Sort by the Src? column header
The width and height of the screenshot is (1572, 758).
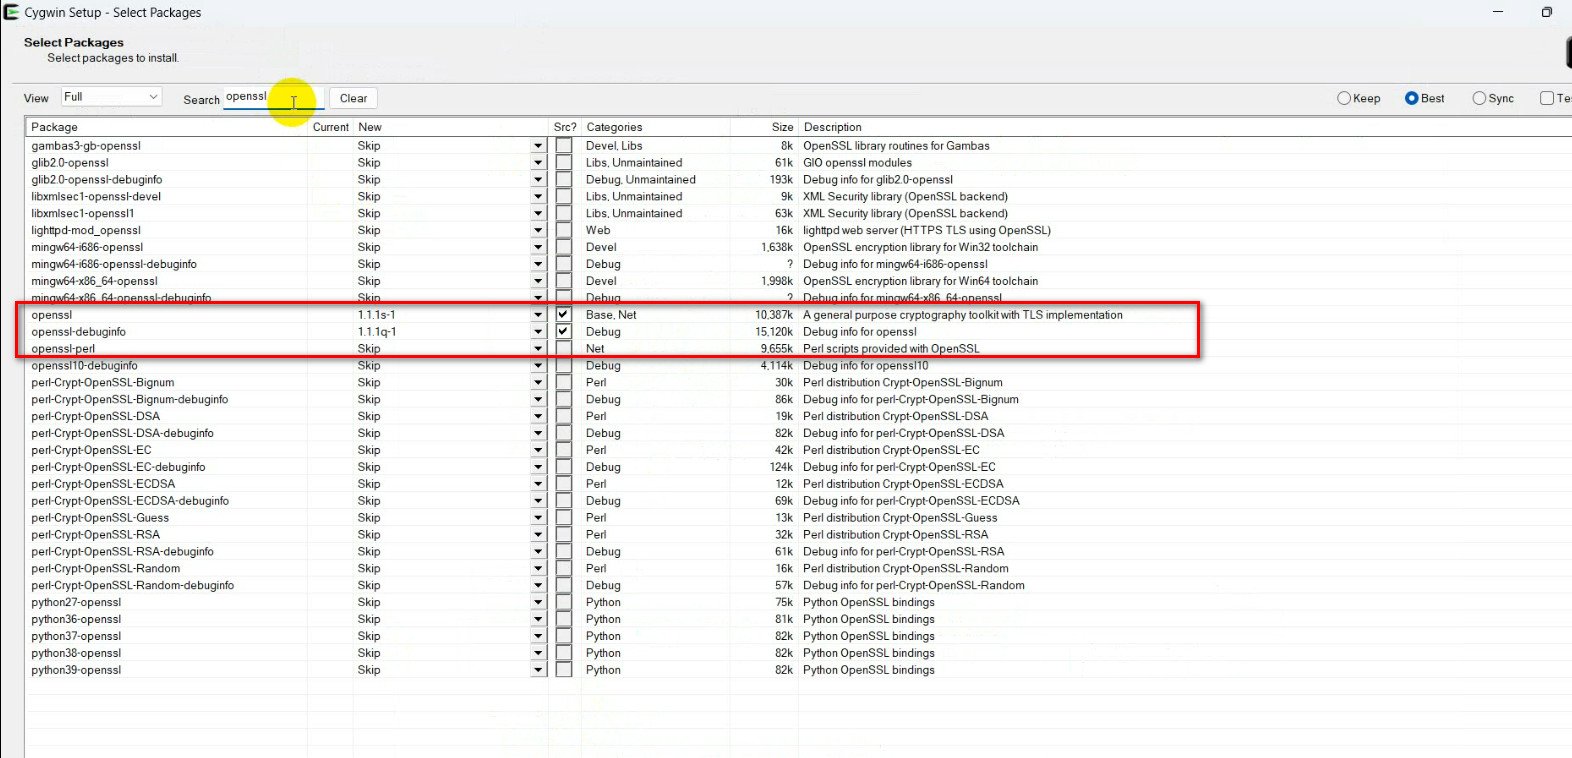565,127
